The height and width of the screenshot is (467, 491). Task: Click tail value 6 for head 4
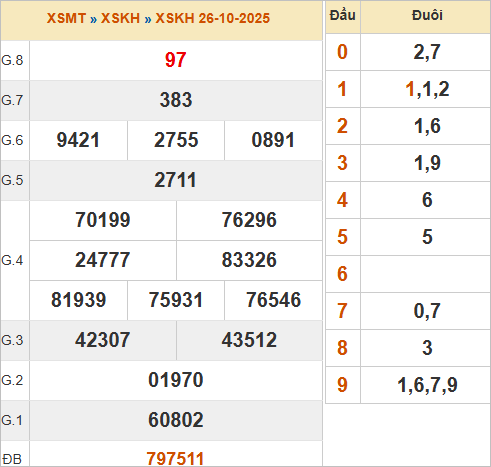coord(427,200)
